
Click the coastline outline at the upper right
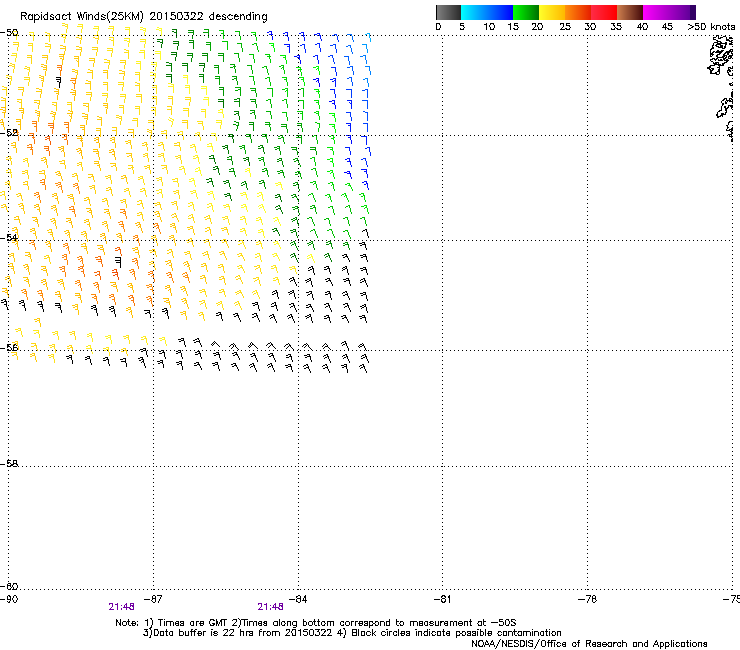click(723, 87)
